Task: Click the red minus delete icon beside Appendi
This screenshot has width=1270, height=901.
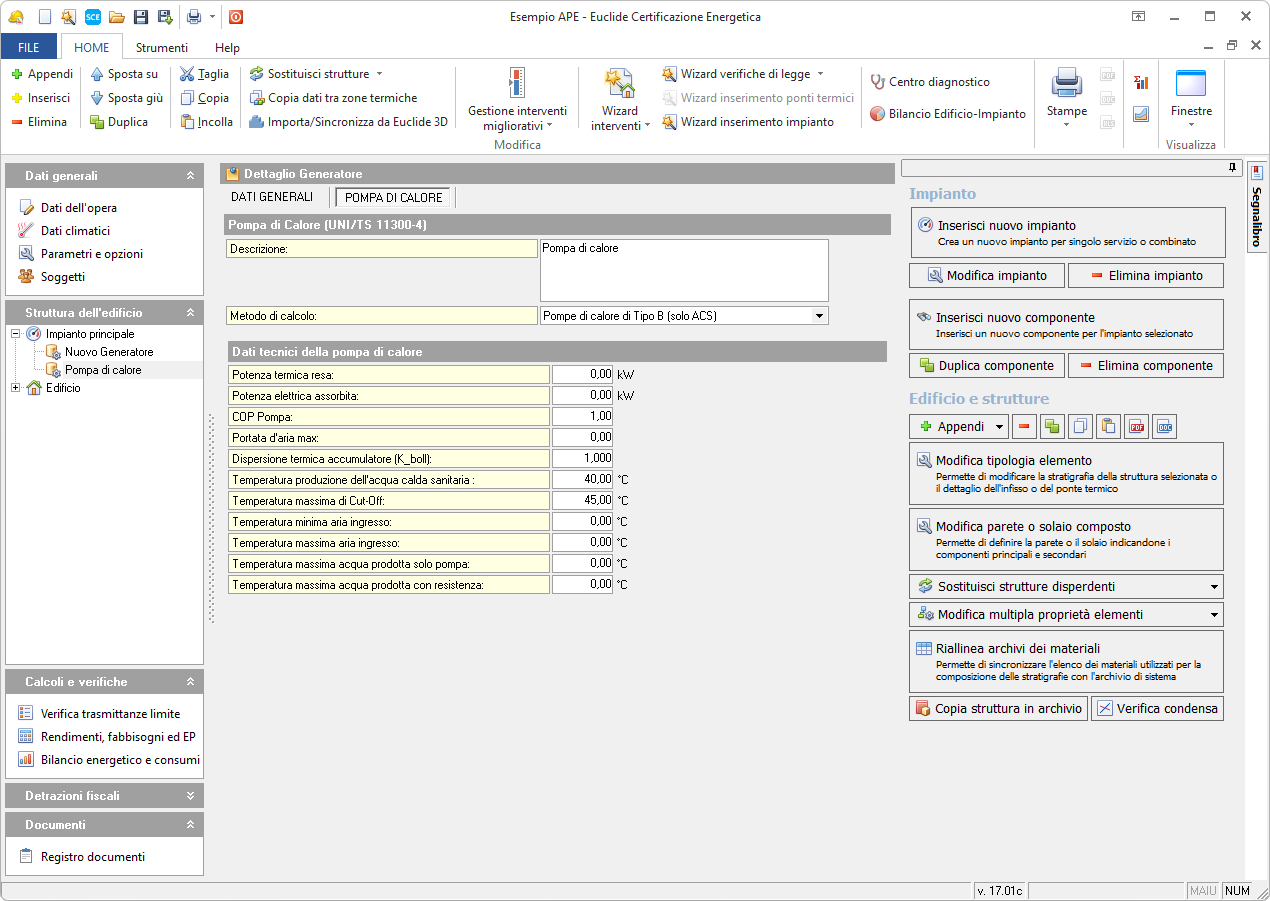Action: (1024, 427)
